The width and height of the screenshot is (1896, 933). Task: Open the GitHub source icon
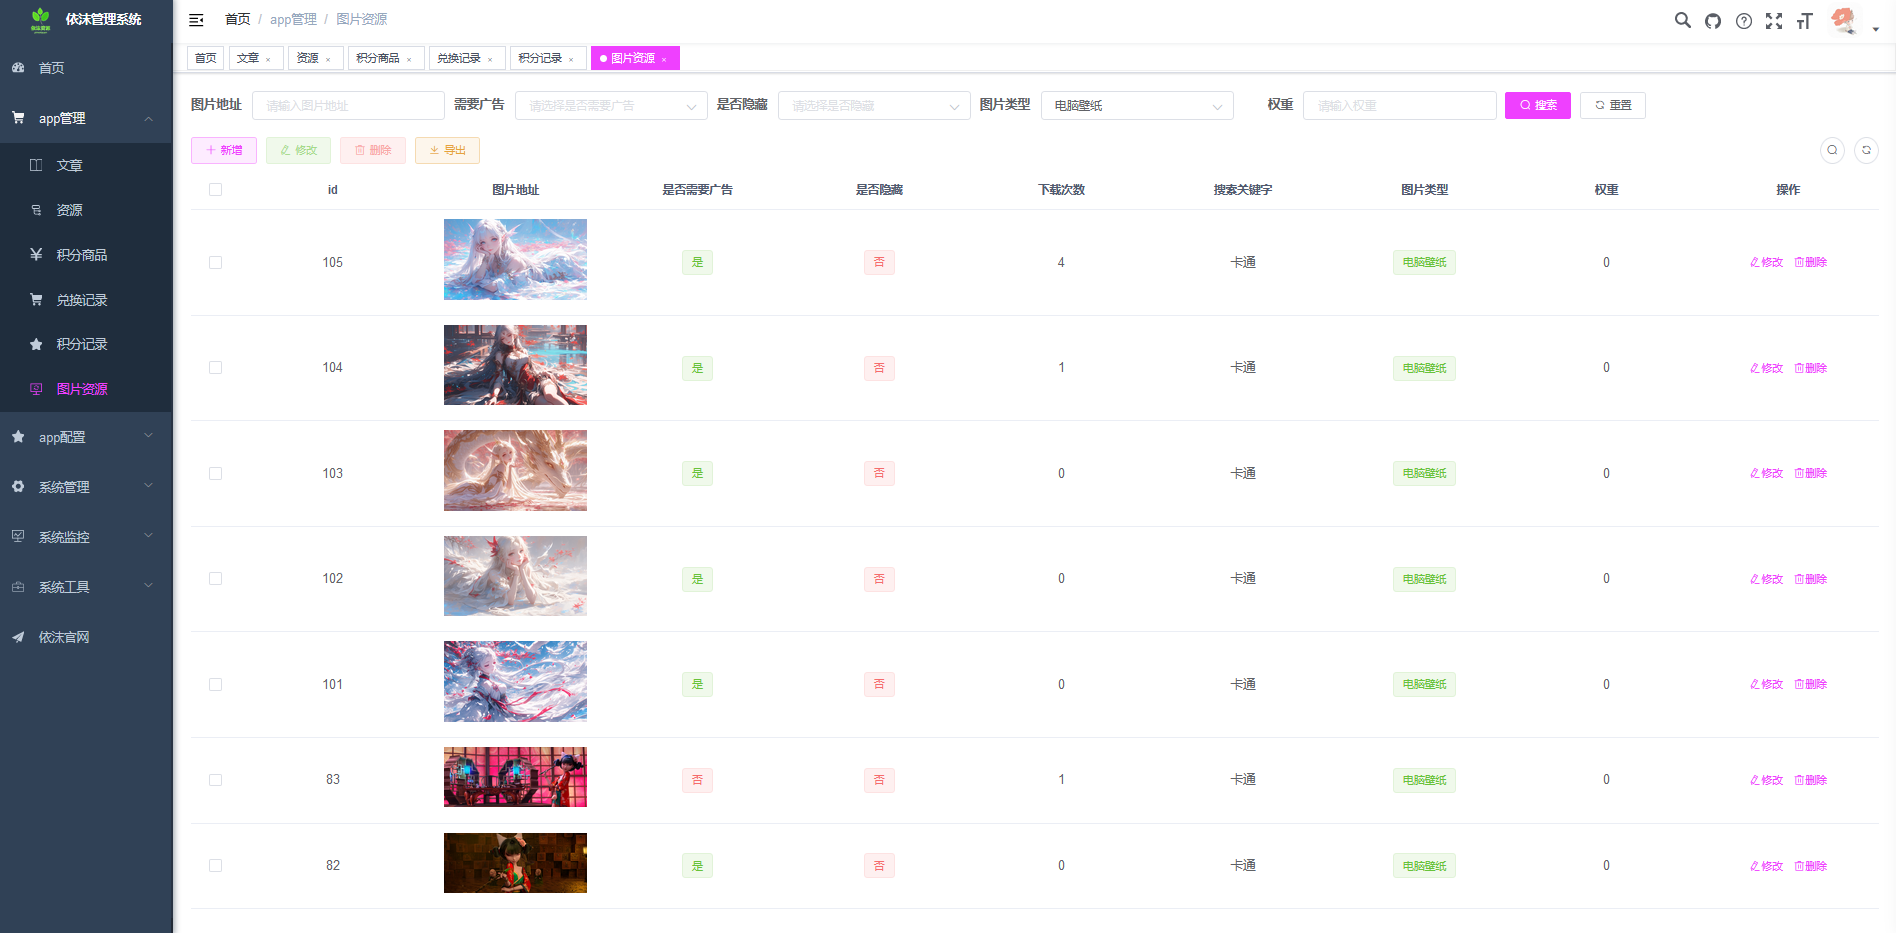click(x=1713, y=21)
